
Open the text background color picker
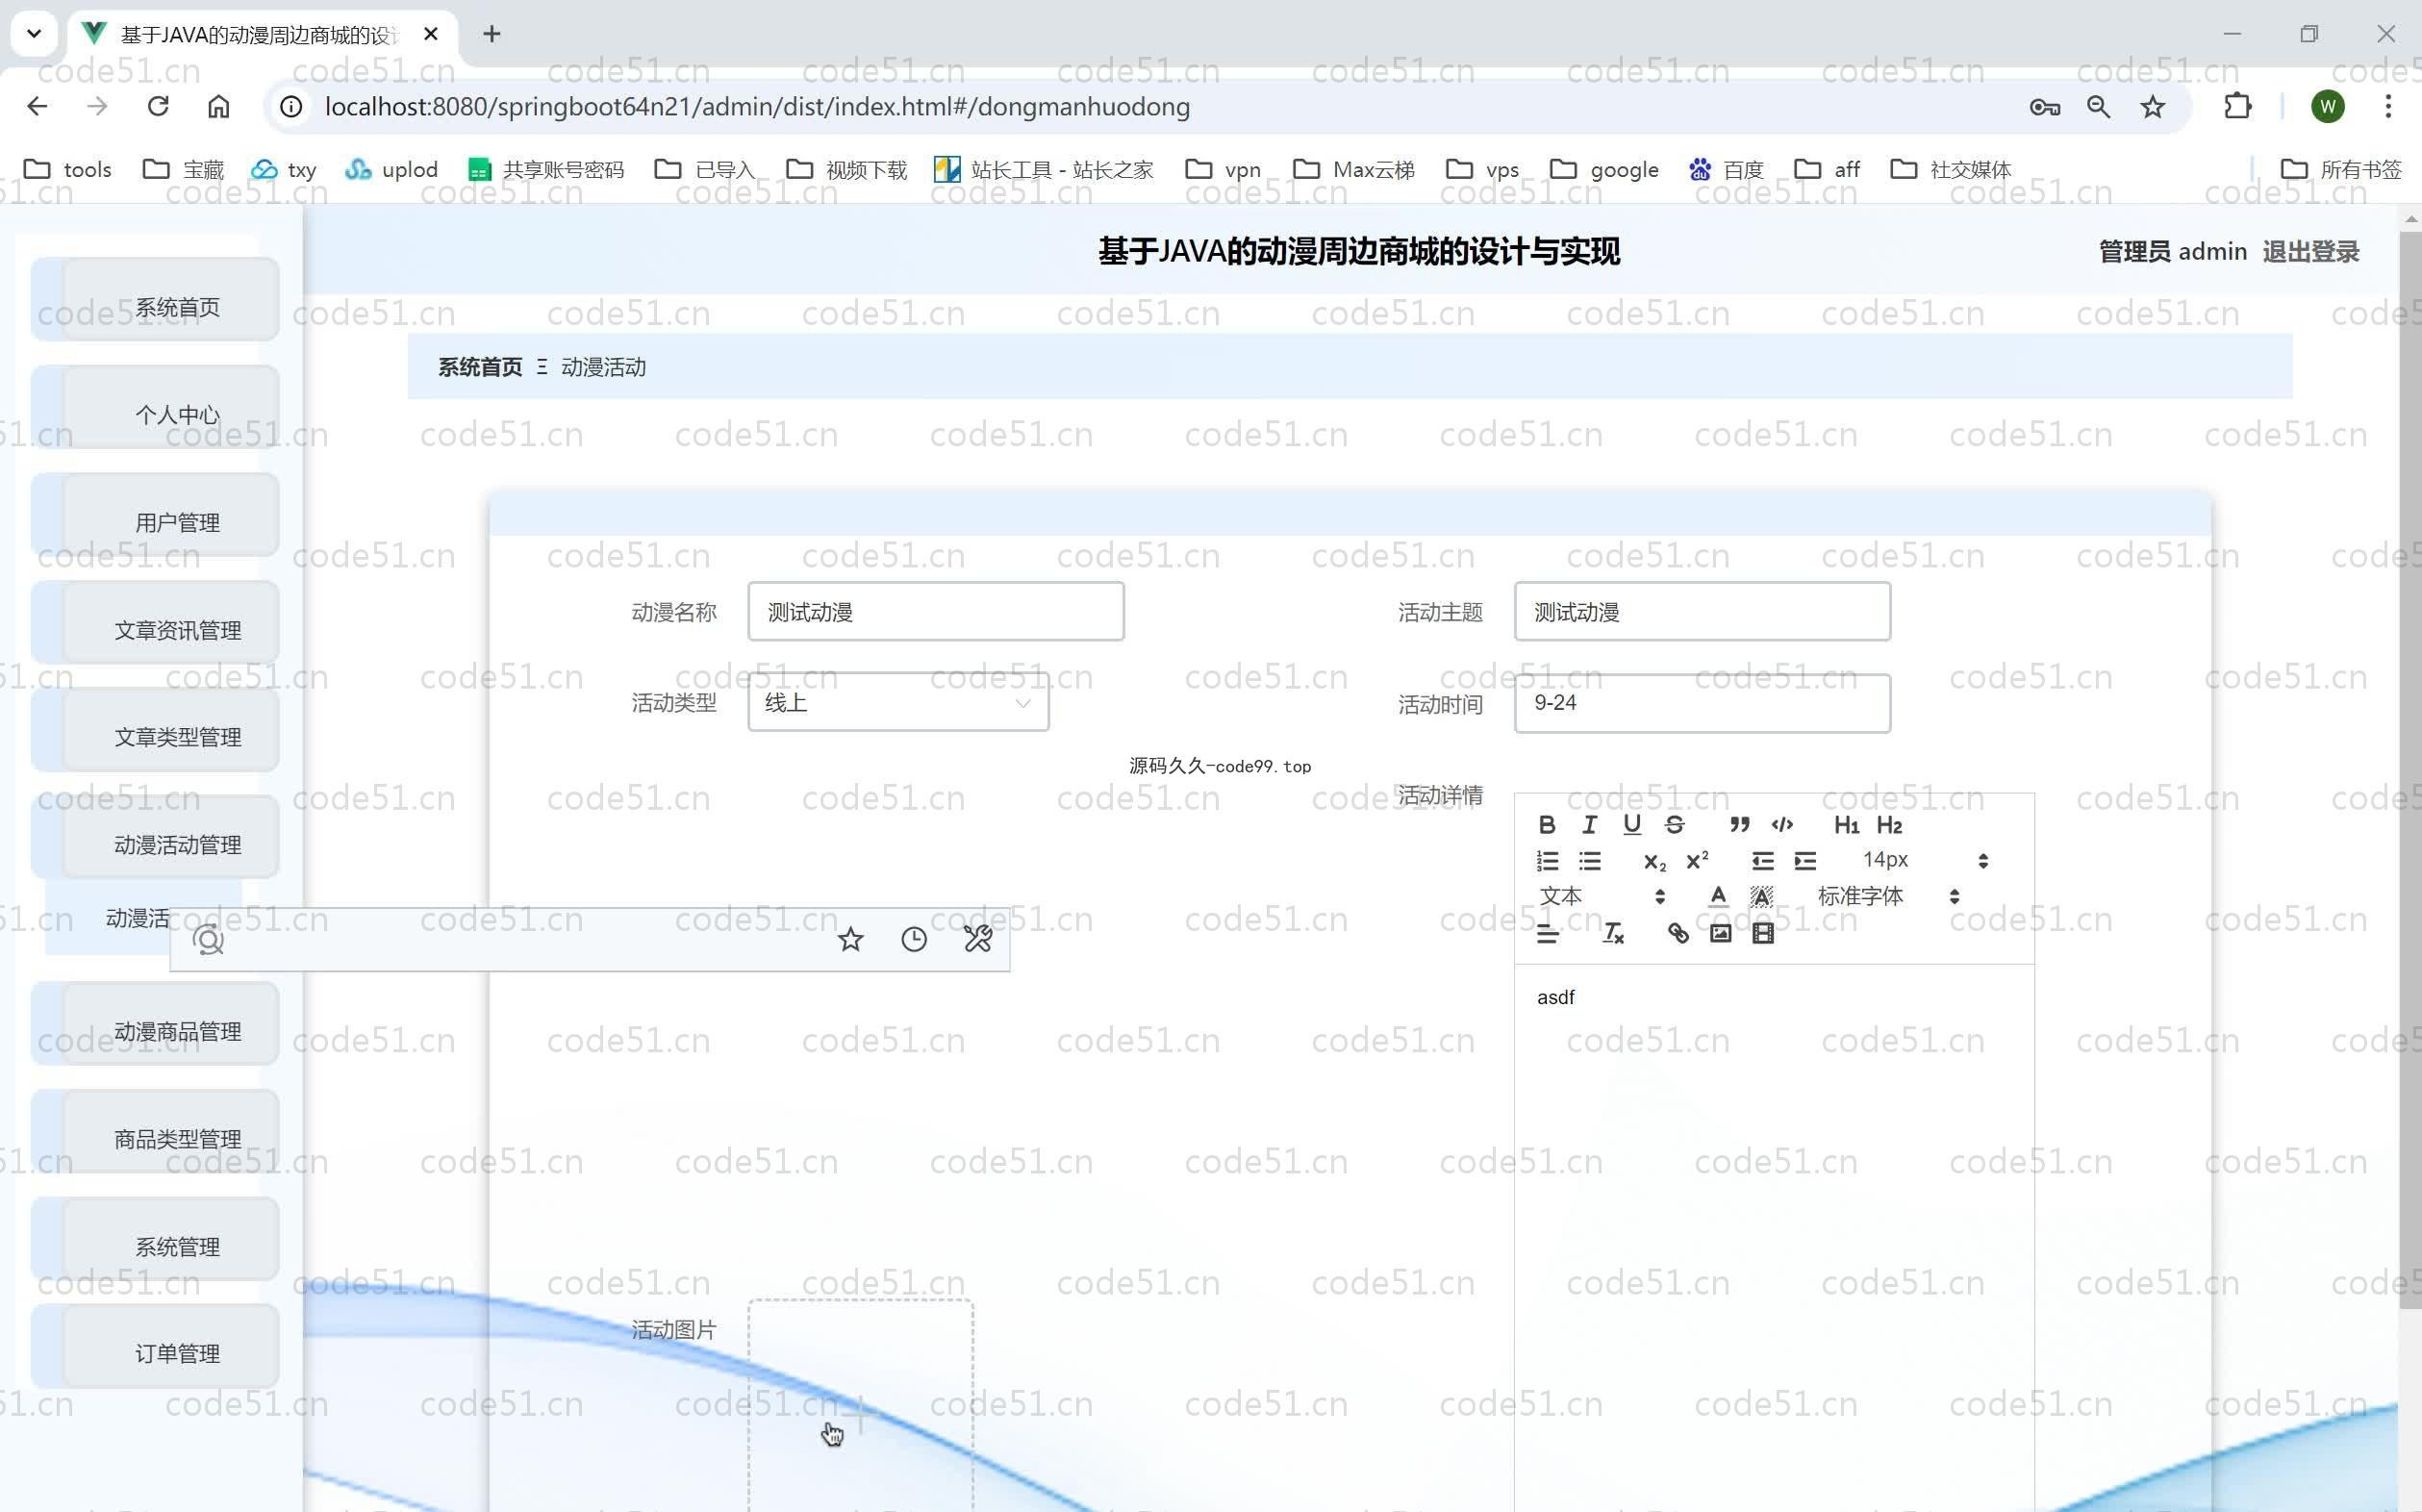click(1761, 897)
